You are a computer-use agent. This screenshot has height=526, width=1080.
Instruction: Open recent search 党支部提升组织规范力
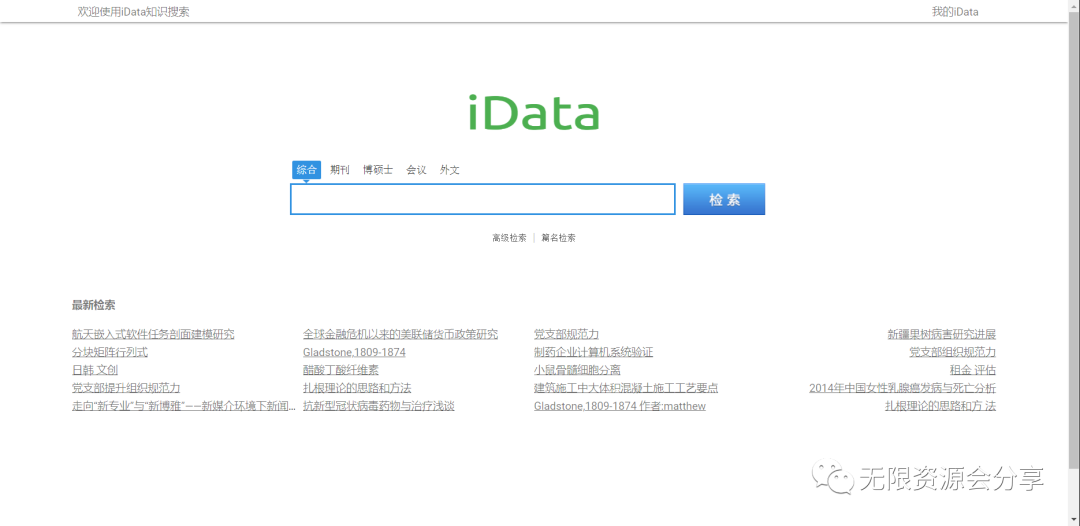(126, 388)
